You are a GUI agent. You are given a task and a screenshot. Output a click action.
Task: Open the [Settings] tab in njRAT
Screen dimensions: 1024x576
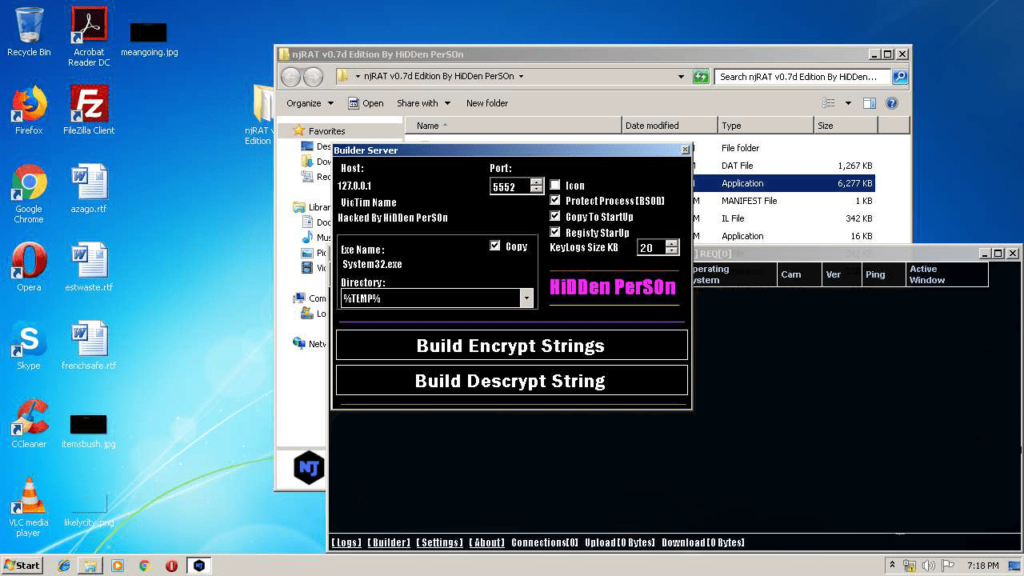[440, 543]
